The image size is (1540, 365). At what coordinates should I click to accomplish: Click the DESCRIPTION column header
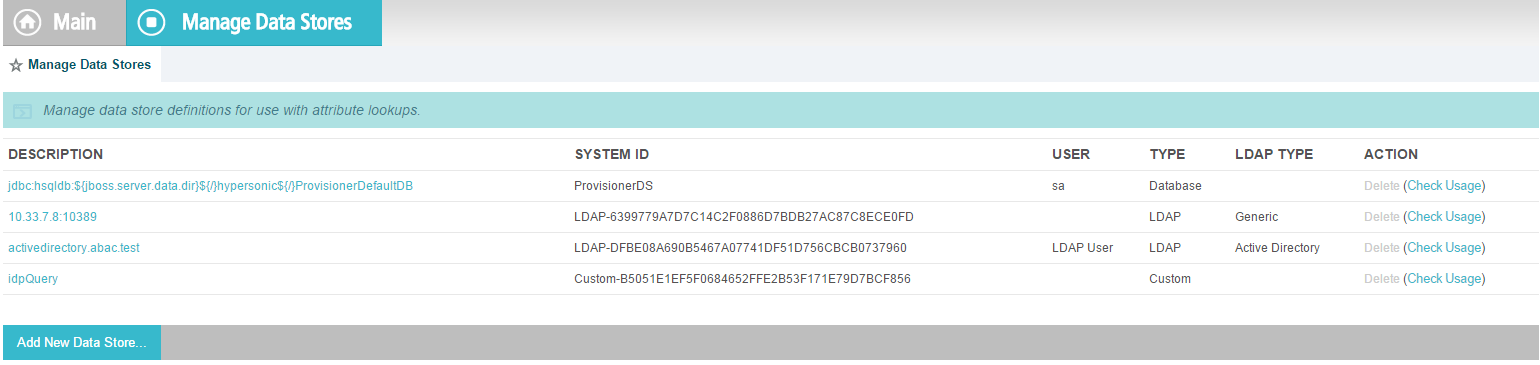56,155
